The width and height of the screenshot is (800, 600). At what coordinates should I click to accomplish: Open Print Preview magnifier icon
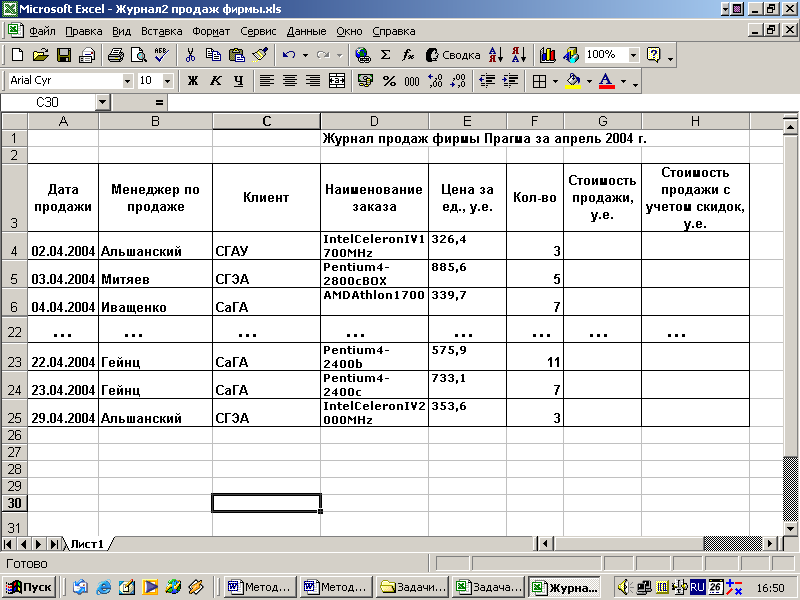139,55
